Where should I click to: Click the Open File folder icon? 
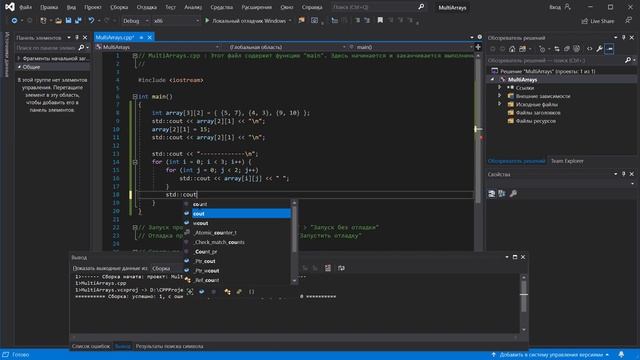59,20
